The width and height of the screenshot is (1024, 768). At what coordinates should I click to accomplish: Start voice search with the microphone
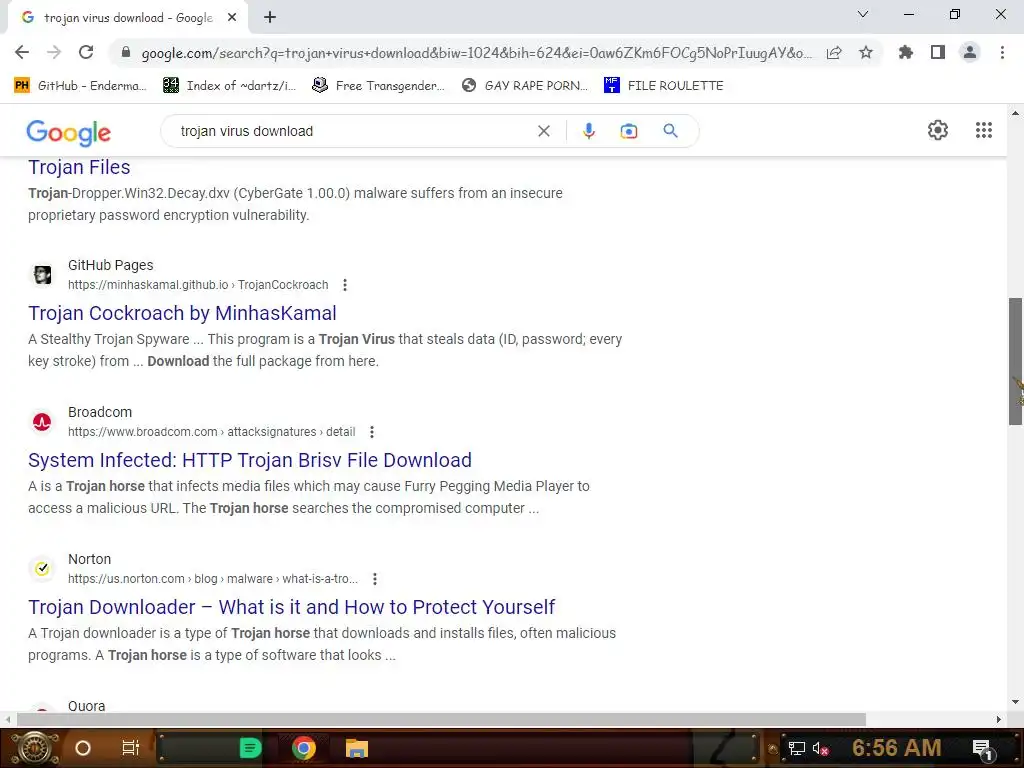pos(588,131)
